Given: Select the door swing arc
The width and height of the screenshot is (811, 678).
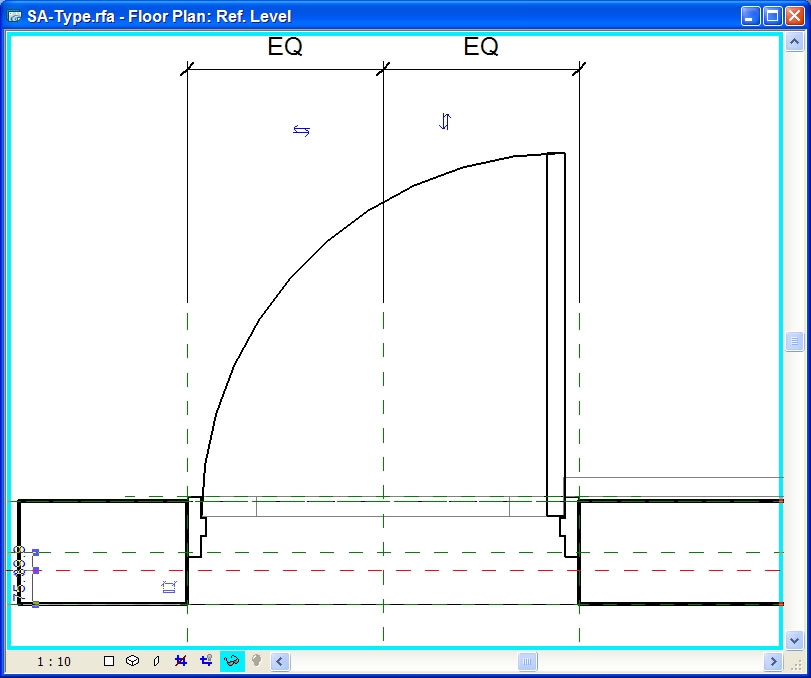Looking at the screenshot, I should click(x=329, y=240).
